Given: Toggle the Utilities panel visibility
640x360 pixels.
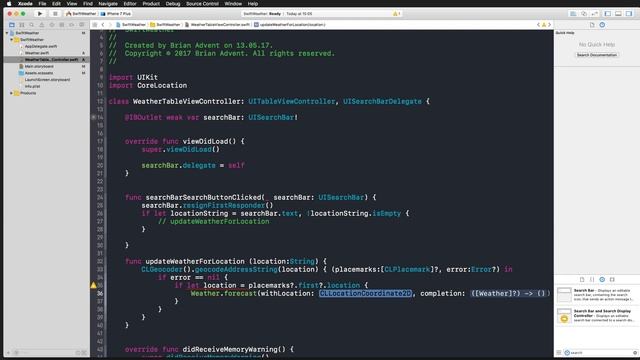Looking at the screenshot, I should click(x=629, y=14).
